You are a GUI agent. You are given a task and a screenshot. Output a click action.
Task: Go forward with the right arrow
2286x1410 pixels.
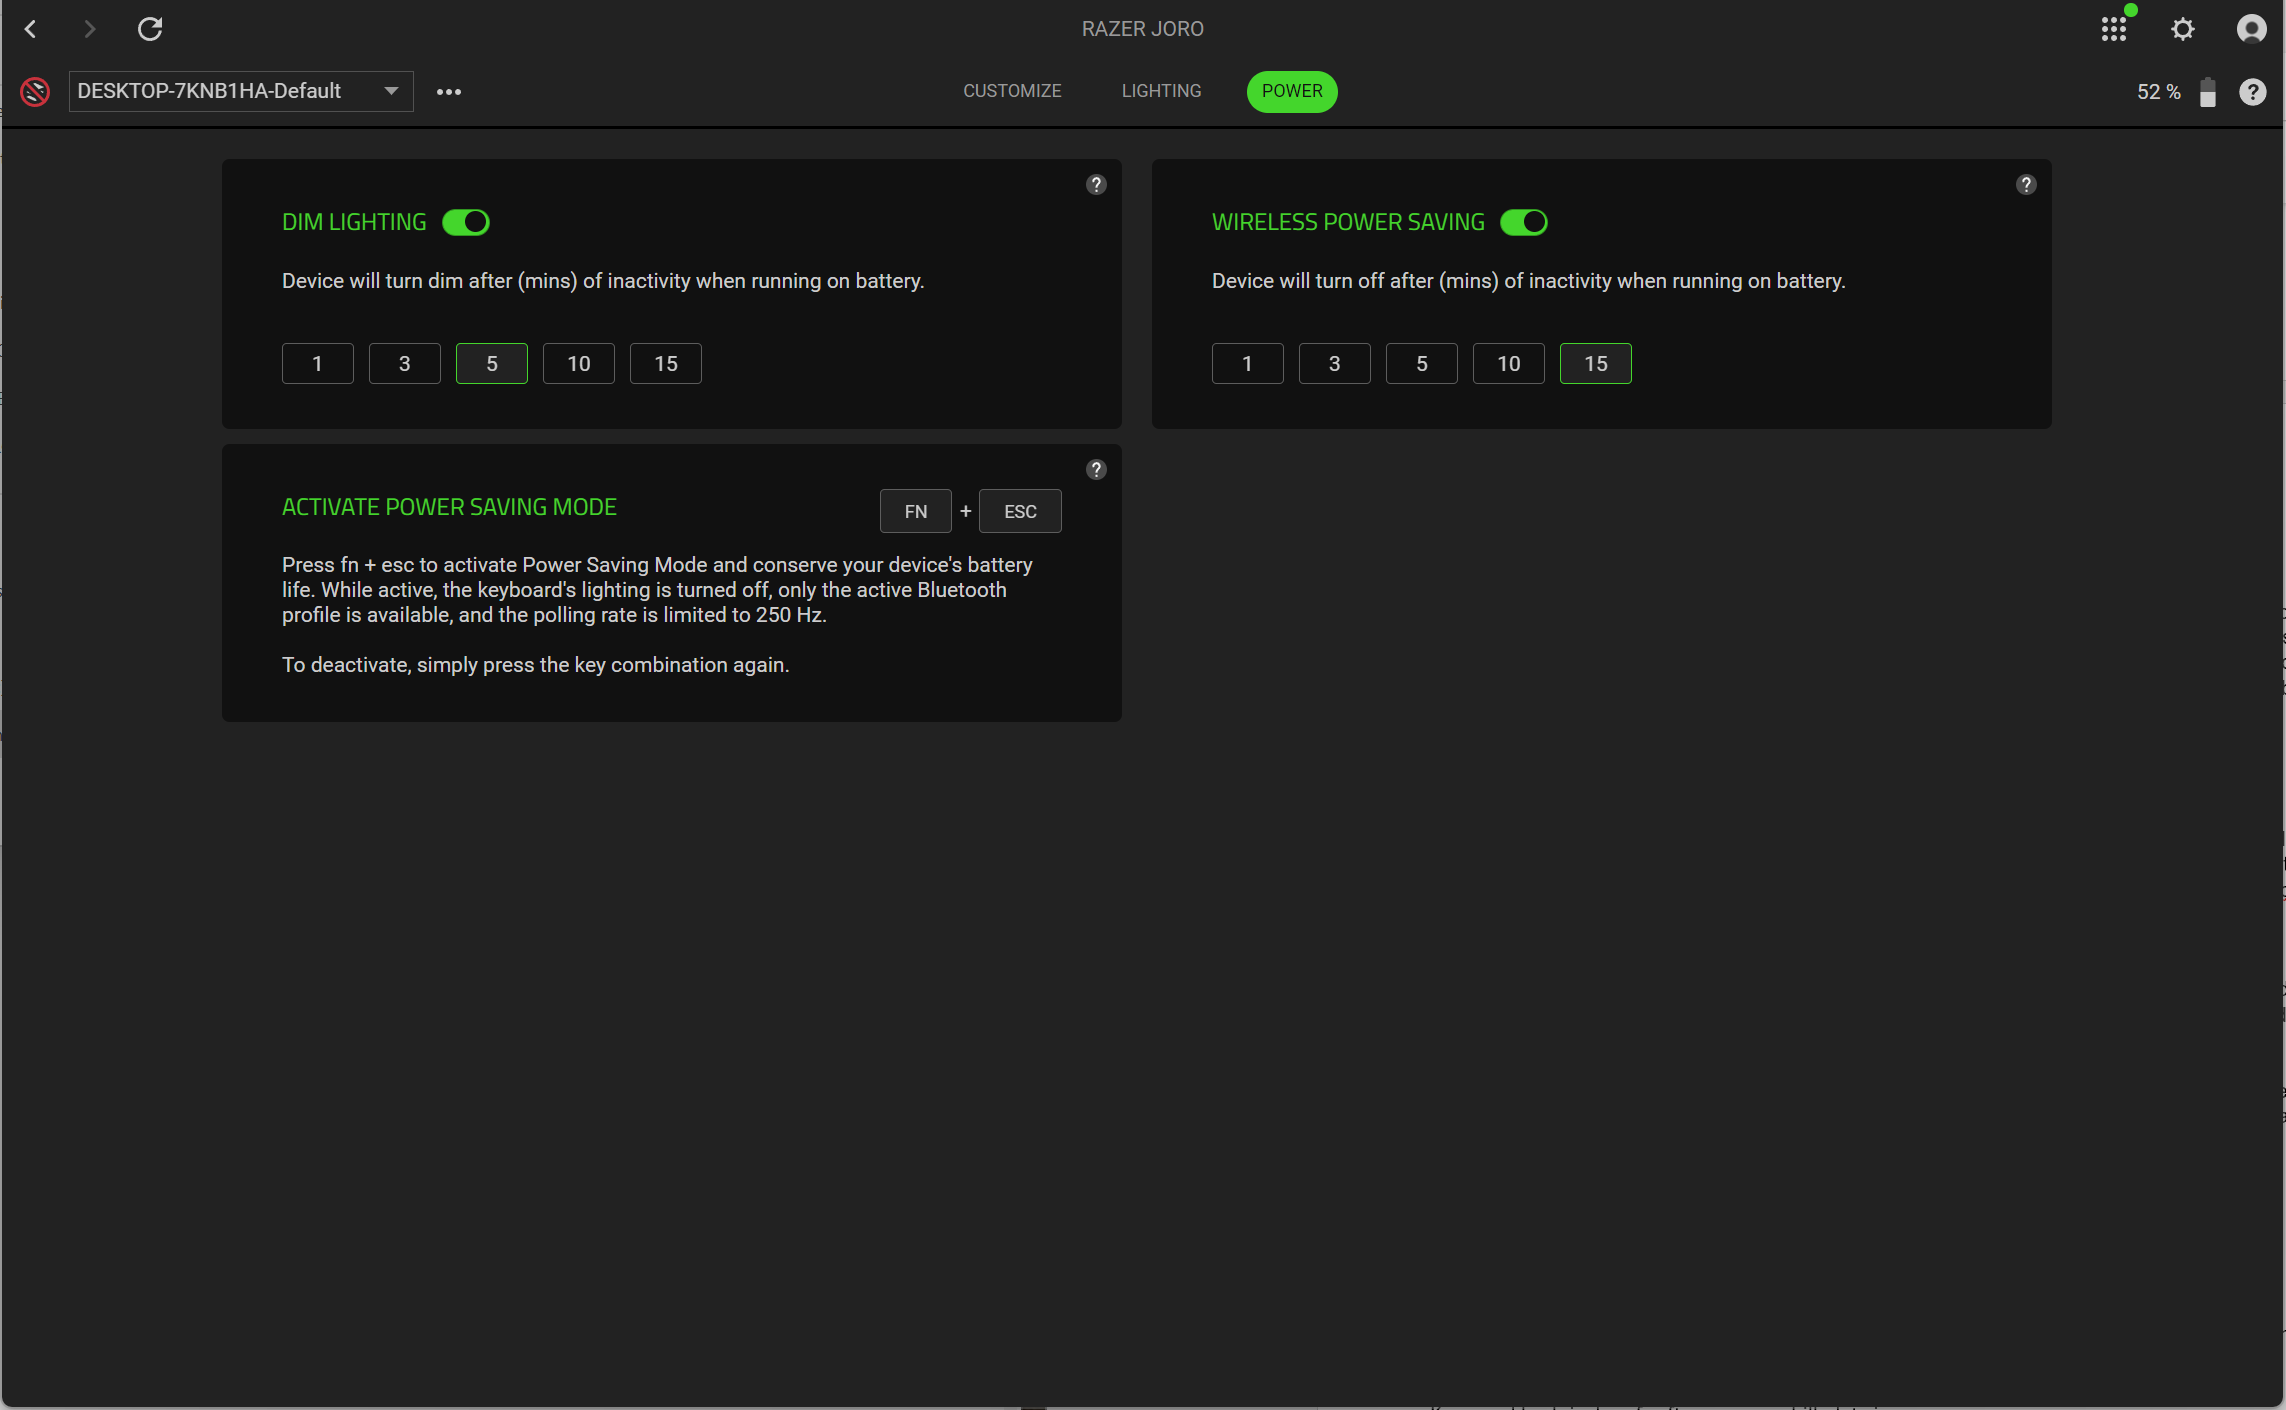[x=90, y=29]
